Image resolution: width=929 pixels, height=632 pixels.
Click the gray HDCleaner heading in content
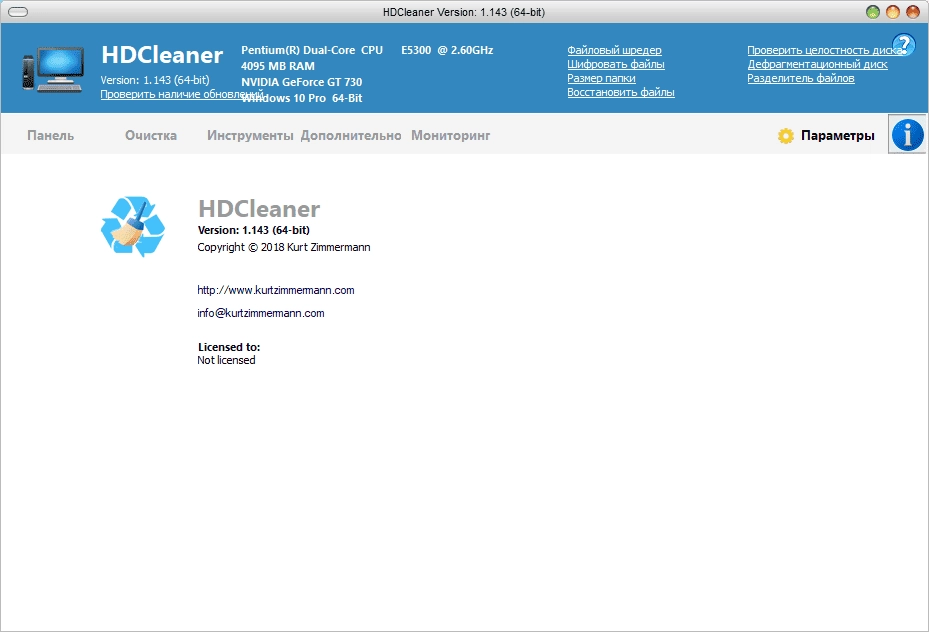[x=259, y=208]
